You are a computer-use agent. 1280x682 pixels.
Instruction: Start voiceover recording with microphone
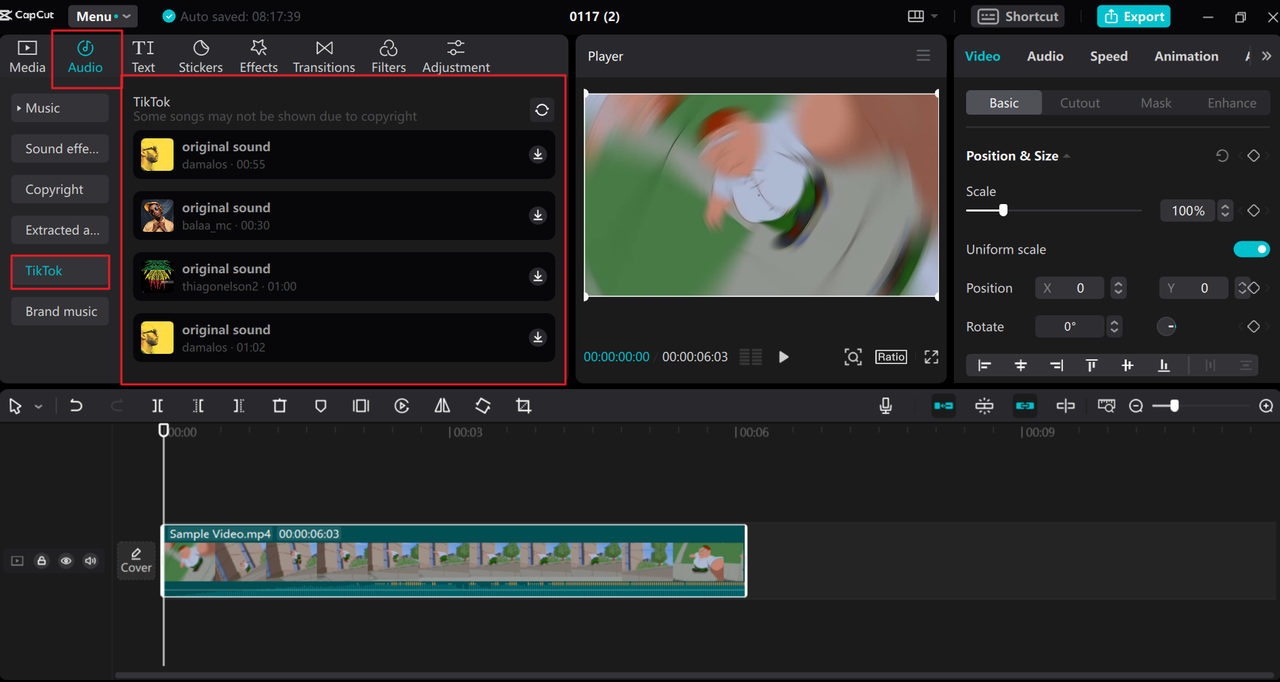886,406
